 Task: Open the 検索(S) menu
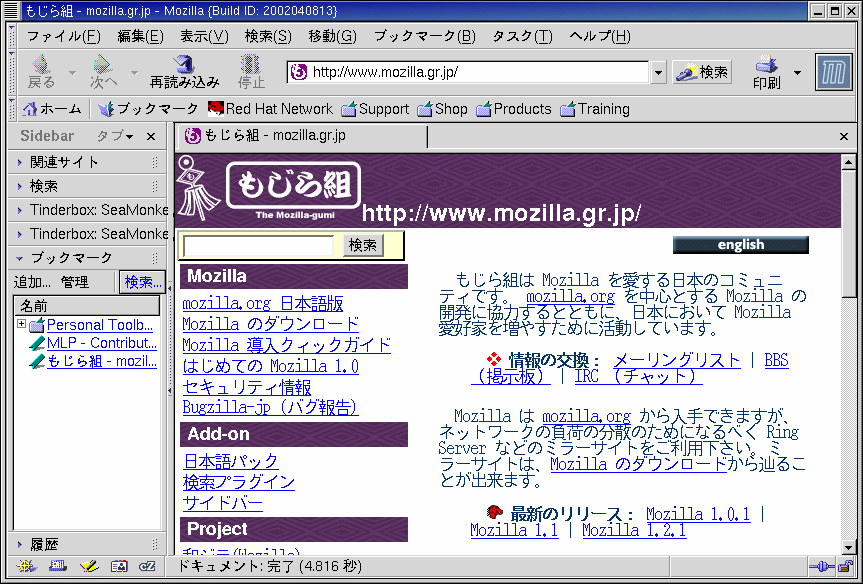tap(268, 36)
